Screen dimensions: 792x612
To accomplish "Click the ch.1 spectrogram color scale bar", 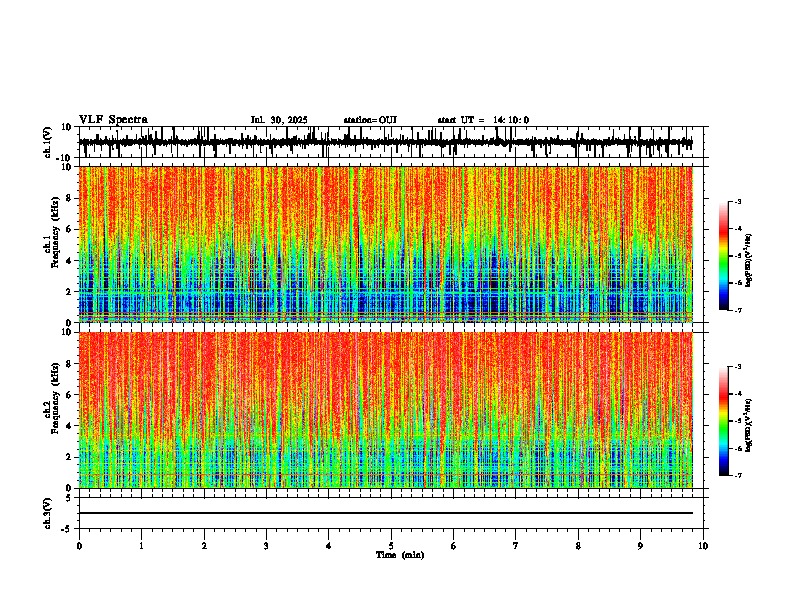I will 724,256.
